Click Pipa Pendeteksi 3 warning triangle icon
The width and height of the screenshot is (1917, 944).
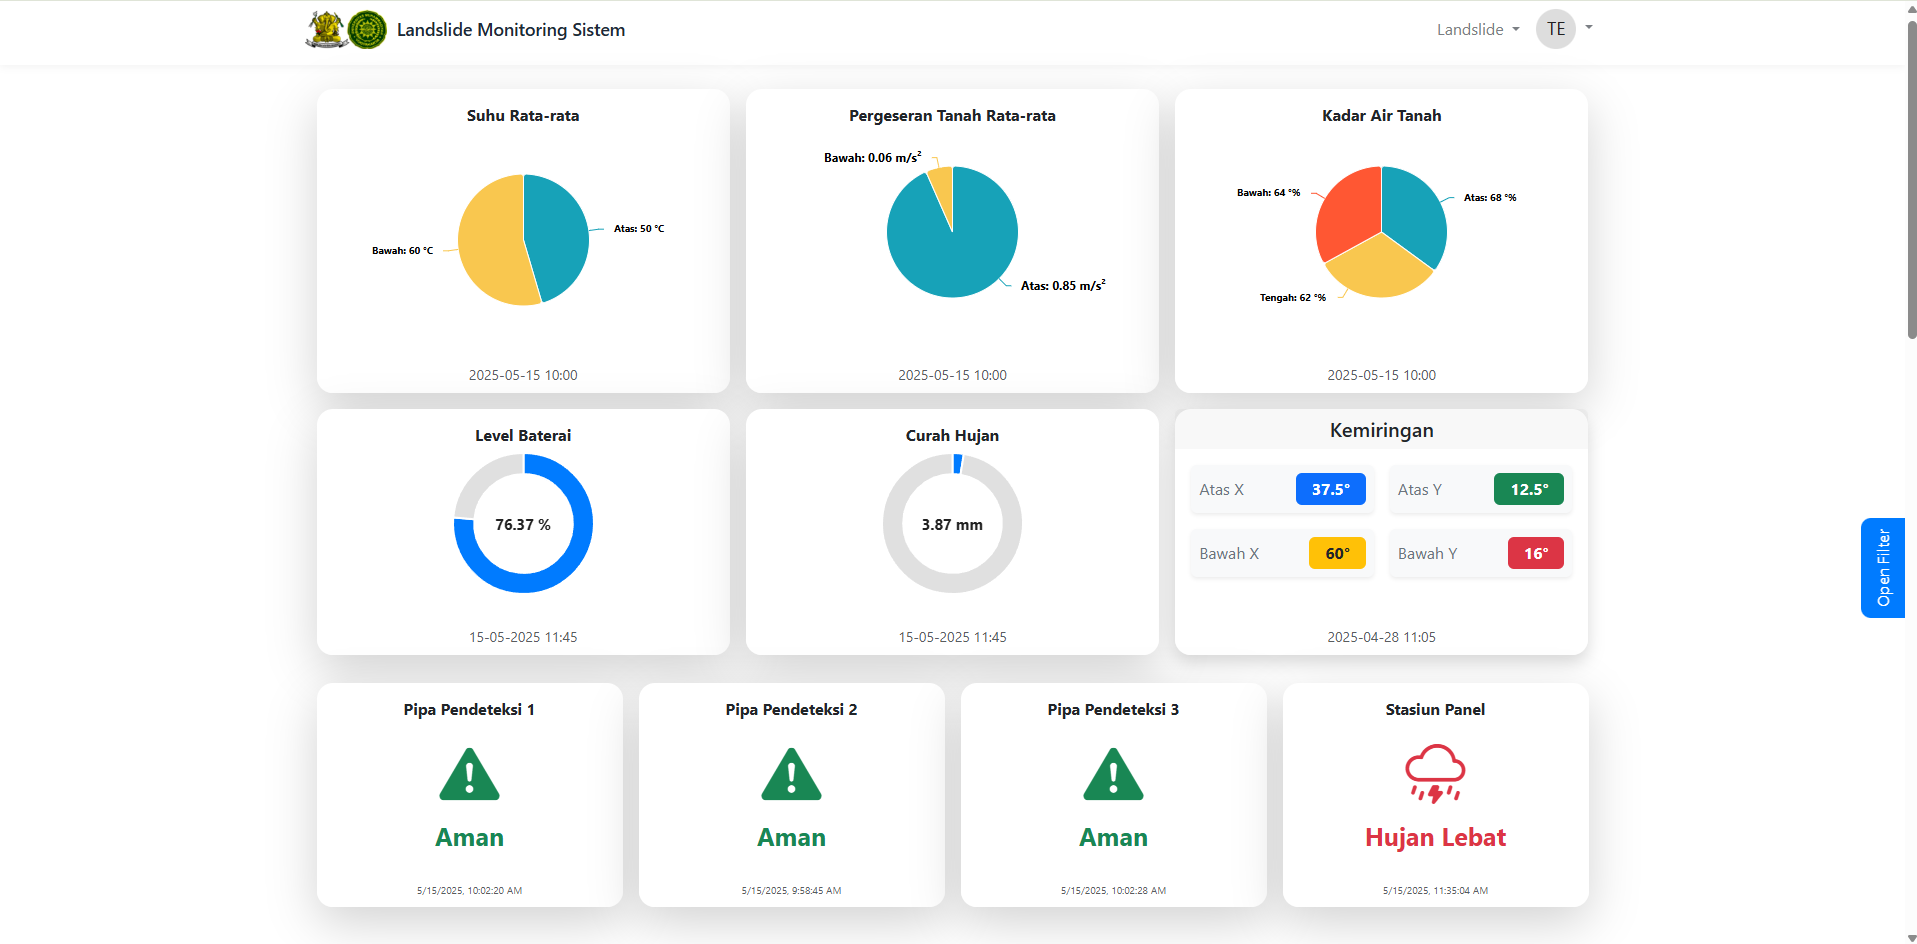pyautogui.click(x=1113, y=775)
